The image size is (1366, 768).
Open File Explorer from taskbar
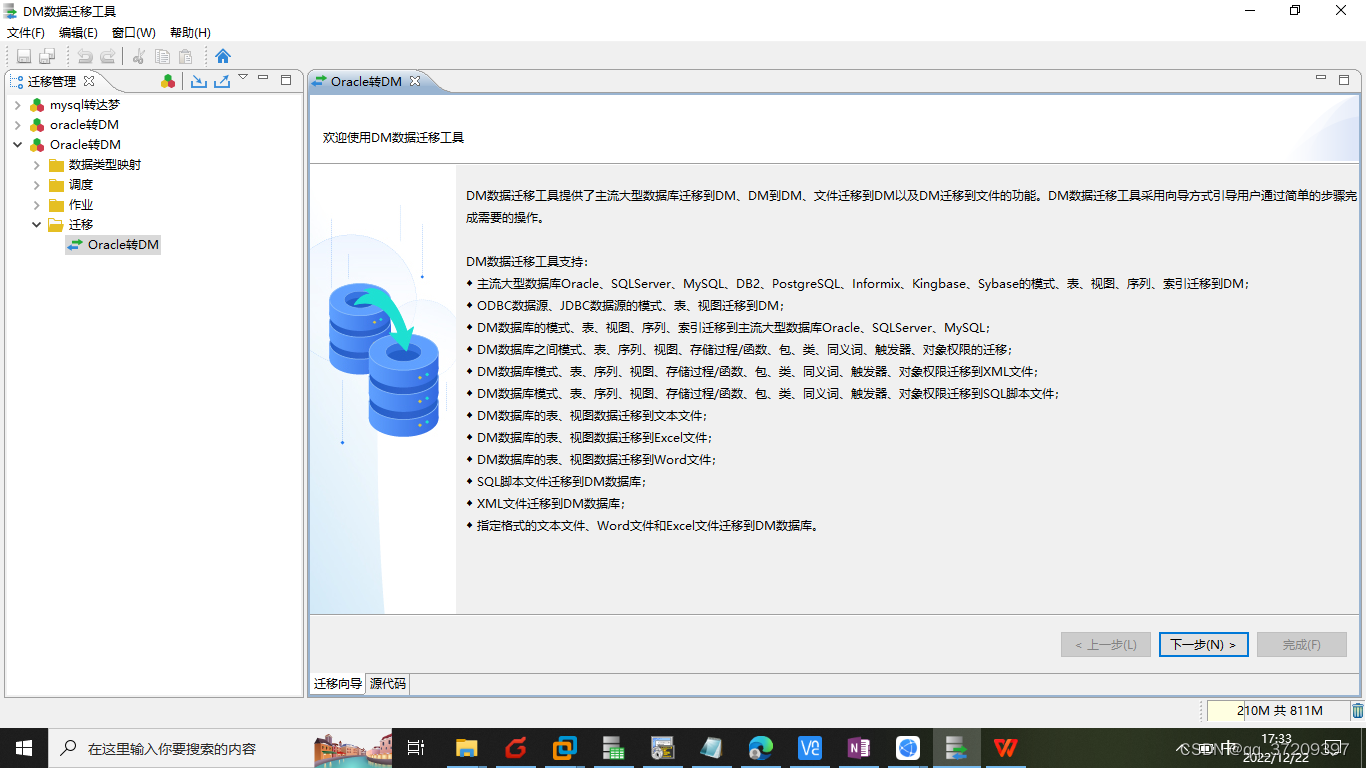pyautogui.click(x=466, y=748)
